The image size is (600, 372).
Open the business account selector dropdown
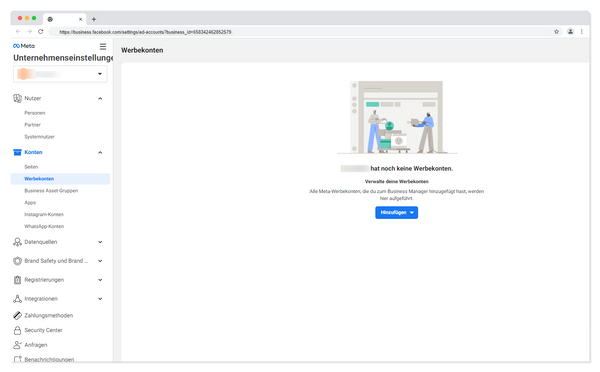(x=60, y=74)
